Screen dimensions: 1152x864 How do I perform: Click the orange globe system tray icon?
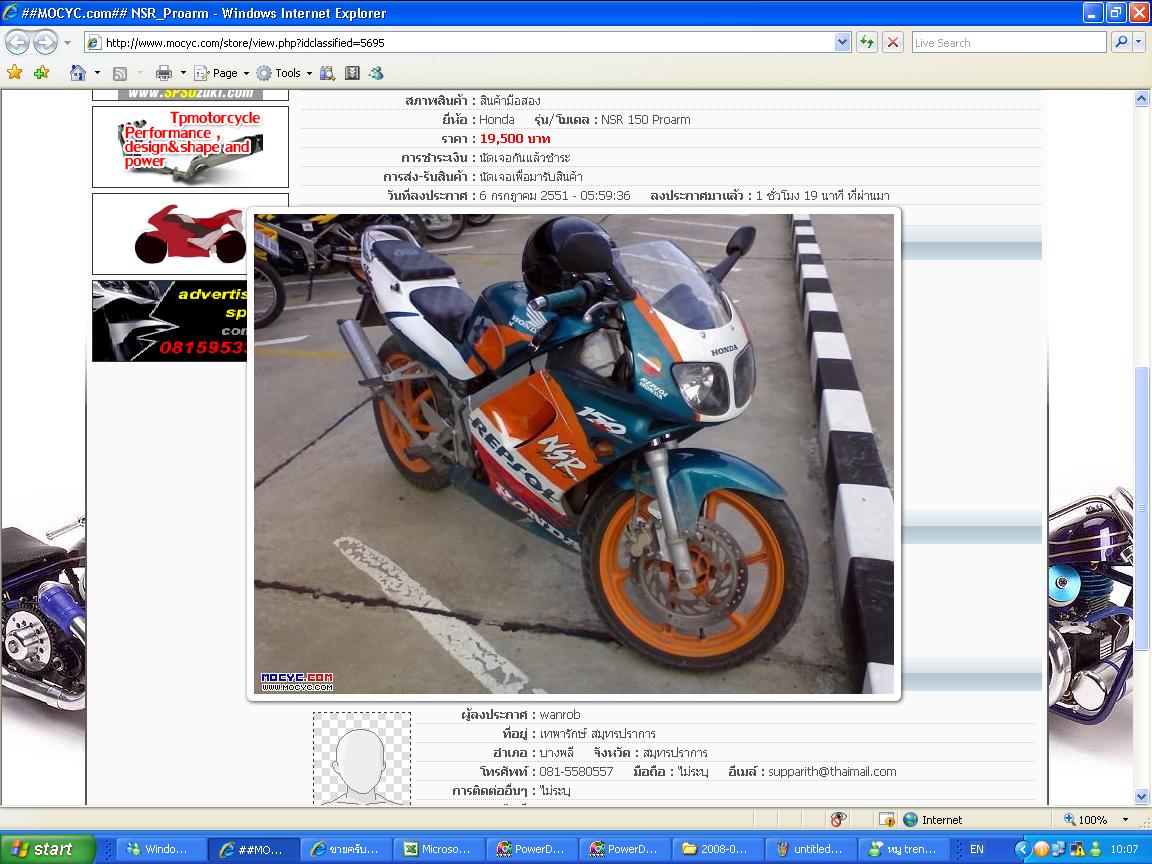point(1041,849)
